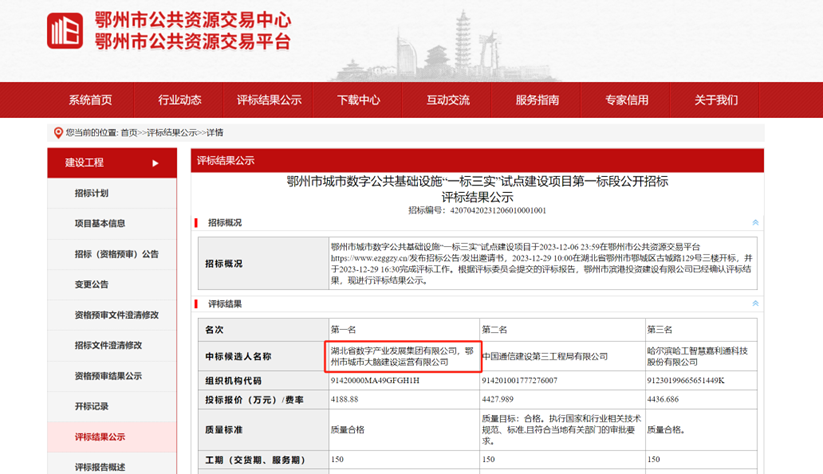Select 开标记录 in the sidebar
Image resolution: width=823 pixels, height=474 pixels.
pyautogui.click(x=112, y=406)
